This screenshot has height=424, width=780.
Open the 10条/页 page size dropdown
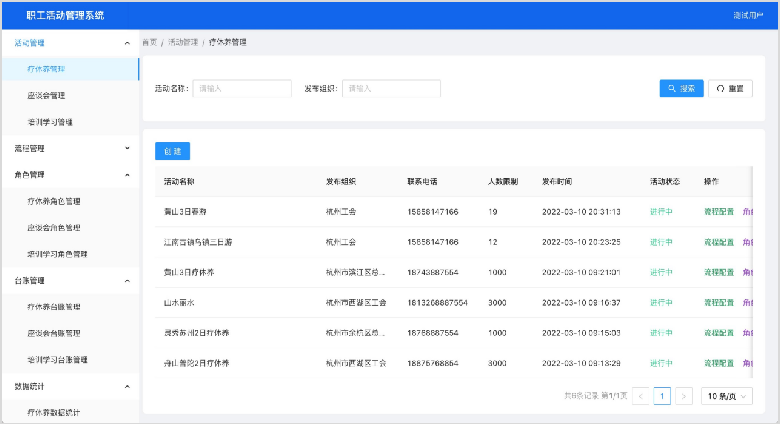pyautogui.click(x=726, y=396)
